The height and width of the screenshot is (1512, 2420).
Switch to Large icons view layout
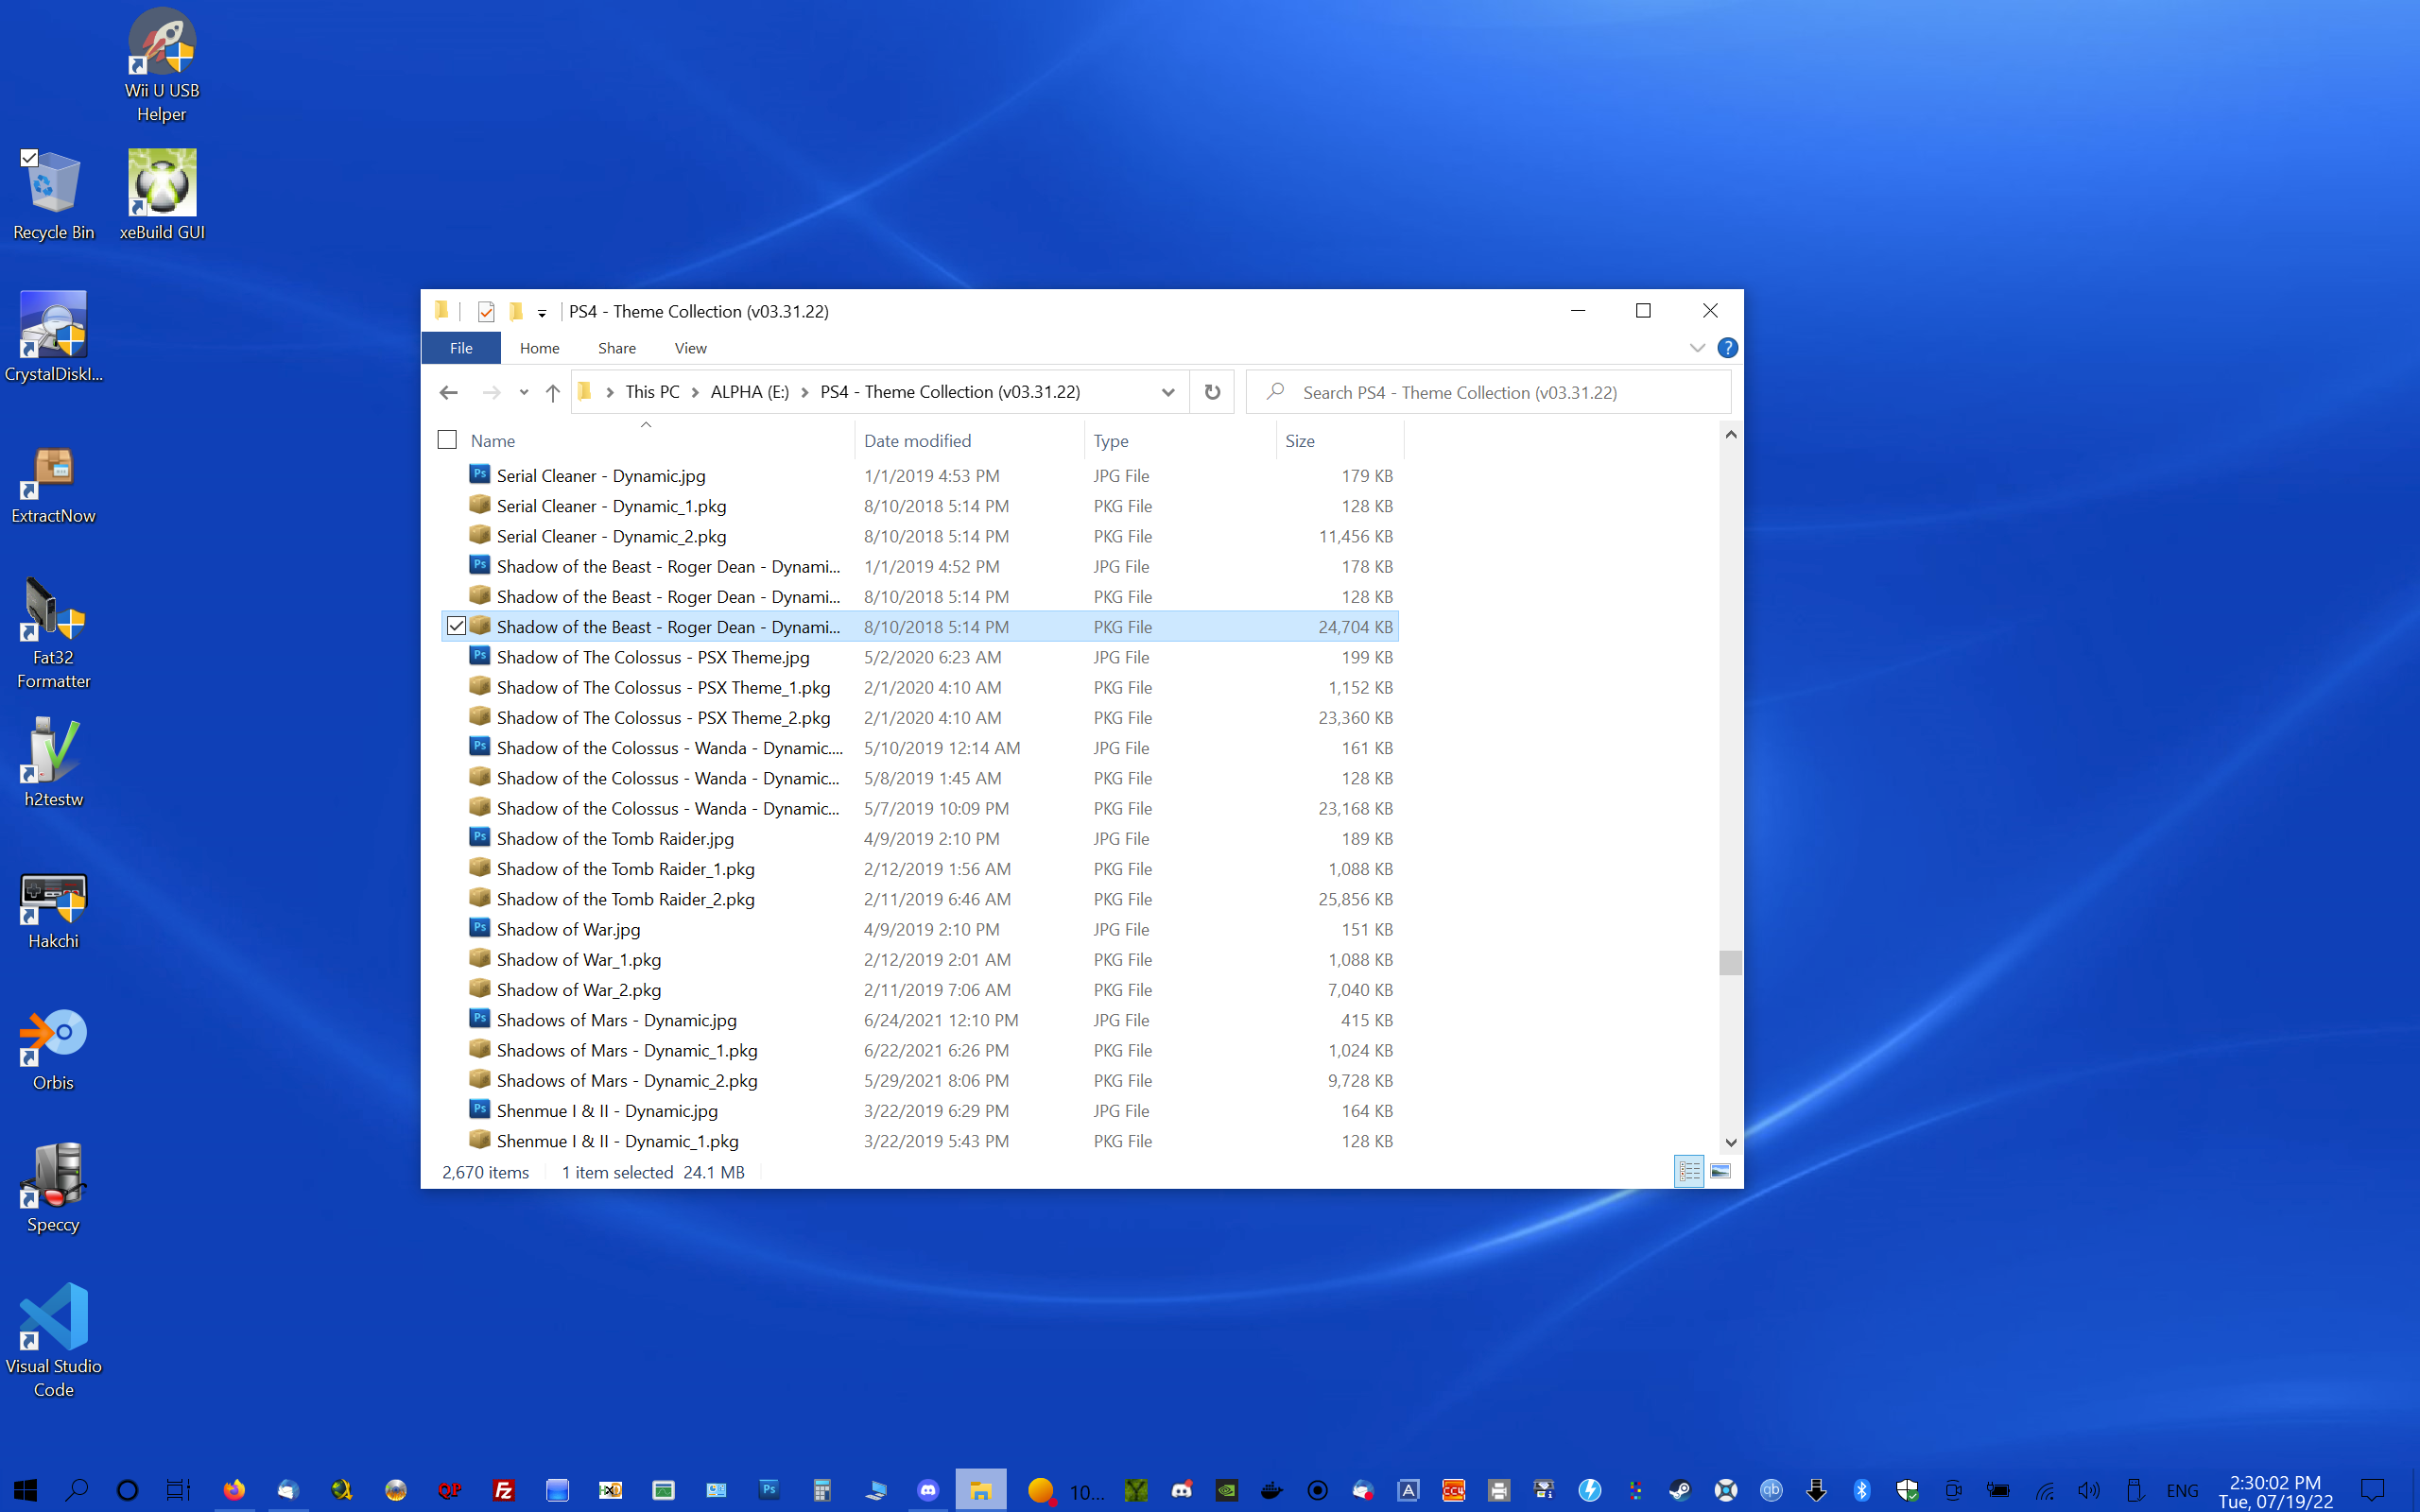pyautogui.click(x=1720, y=1171)
